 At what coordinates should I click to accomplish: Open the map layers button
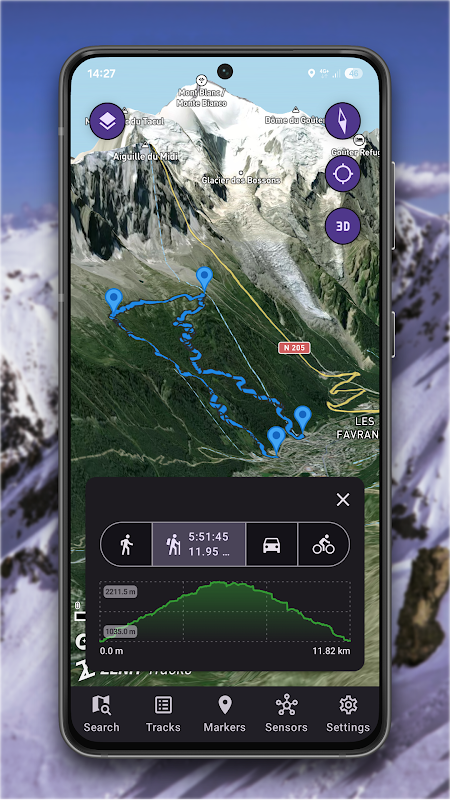tap(108, 121)
